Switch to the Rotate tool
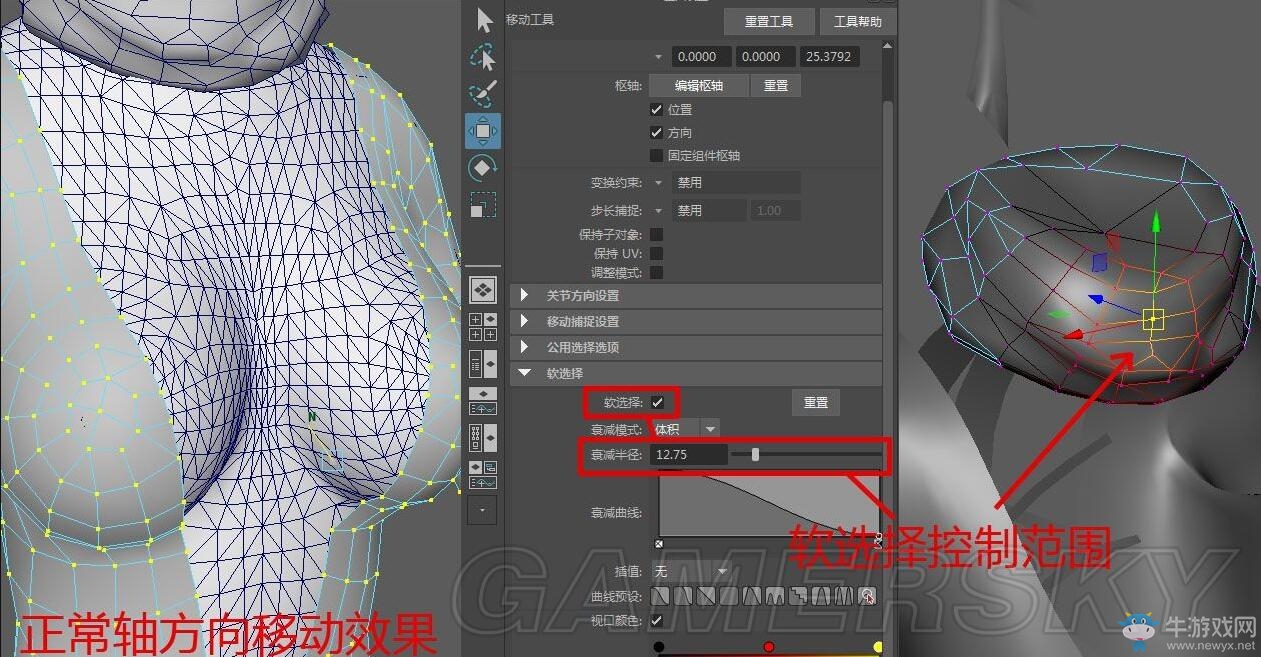The width and height of the screenshot is (1261, 657). (x=483, y=167)
